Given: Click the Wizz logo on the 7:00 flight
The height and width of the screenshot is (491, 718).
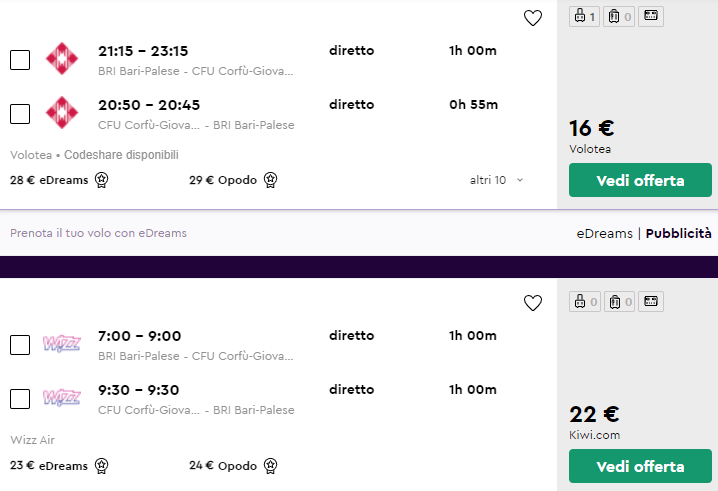Looking at the screenshot, I should click(62, 345).
